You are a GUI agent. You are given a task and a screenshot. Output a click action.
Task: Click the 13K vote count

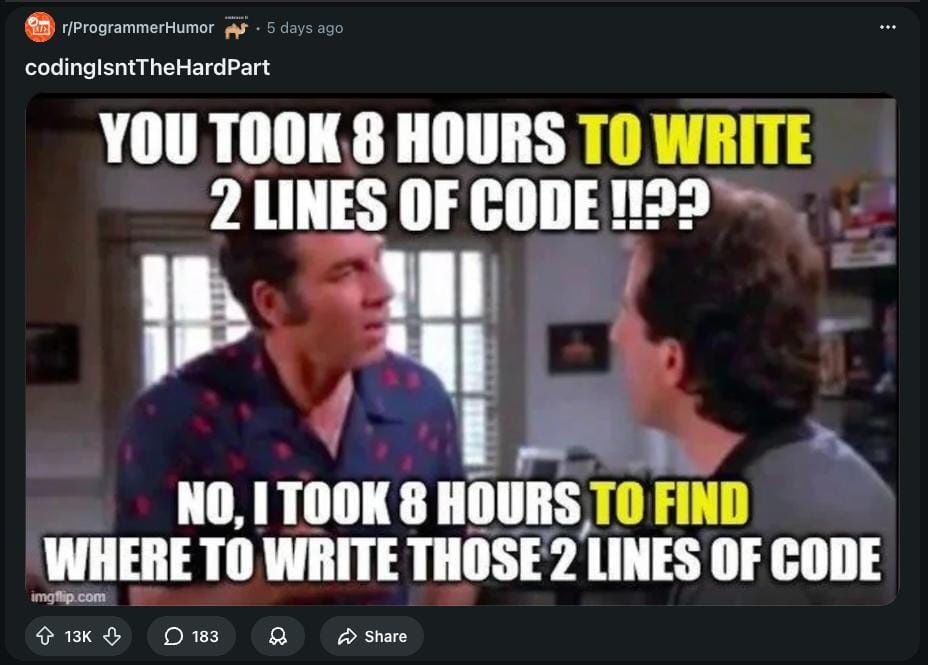click(x=78, y=637)
